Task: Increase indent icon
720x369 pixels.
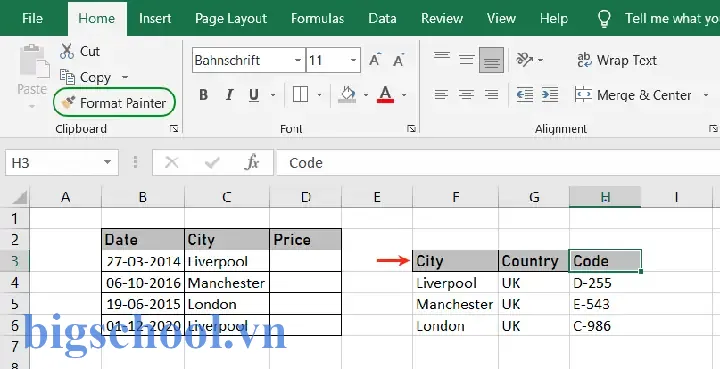Action: point(550,95)
